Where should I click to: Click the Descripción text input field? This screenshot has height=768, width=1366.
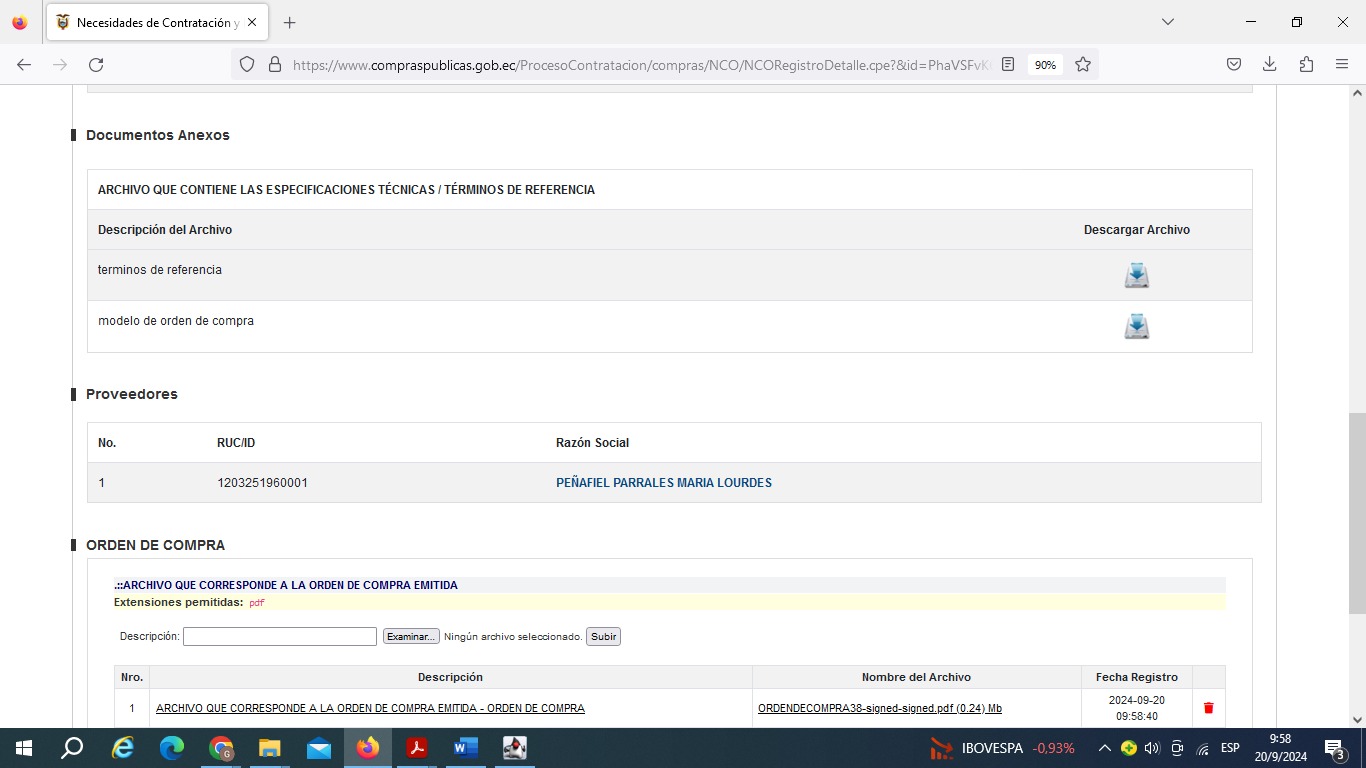point(280,636)
